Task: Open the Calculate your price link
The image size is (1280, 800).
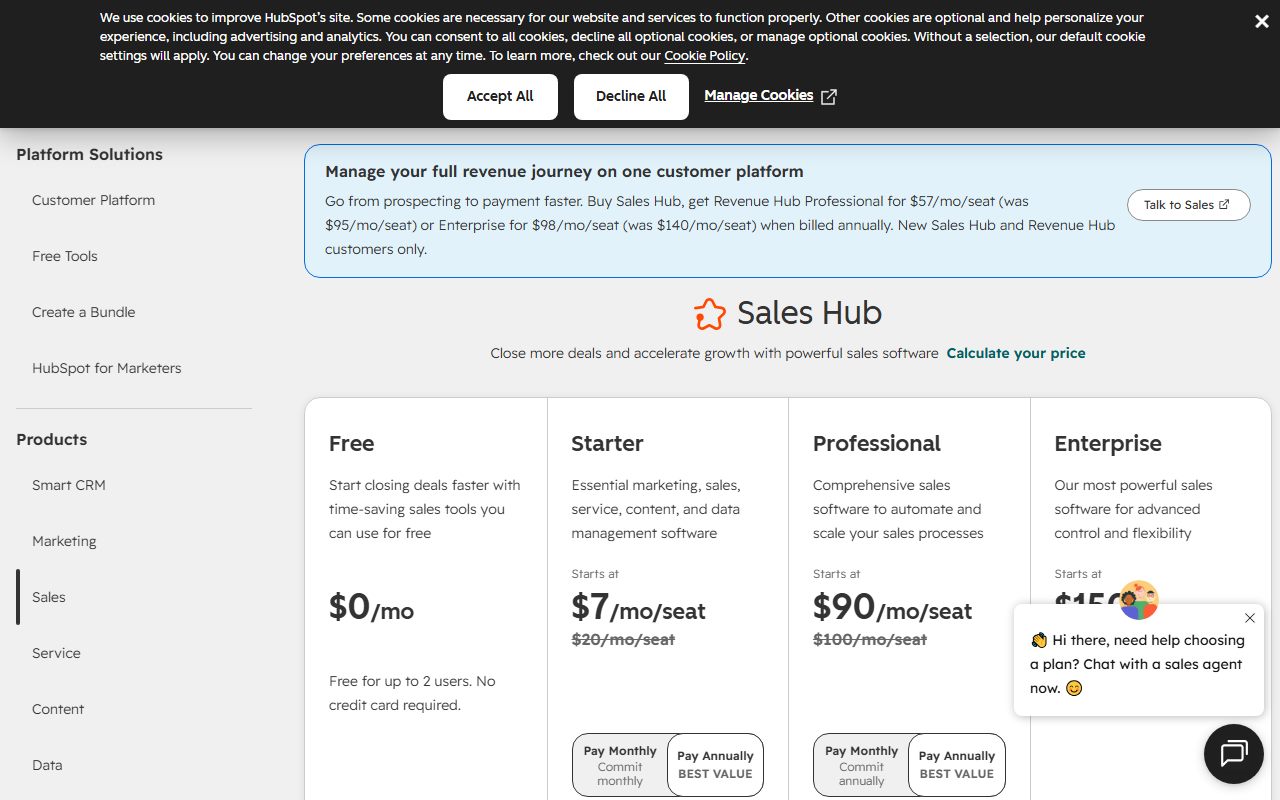Action: pyautogui.click(x=1016, y=353)
